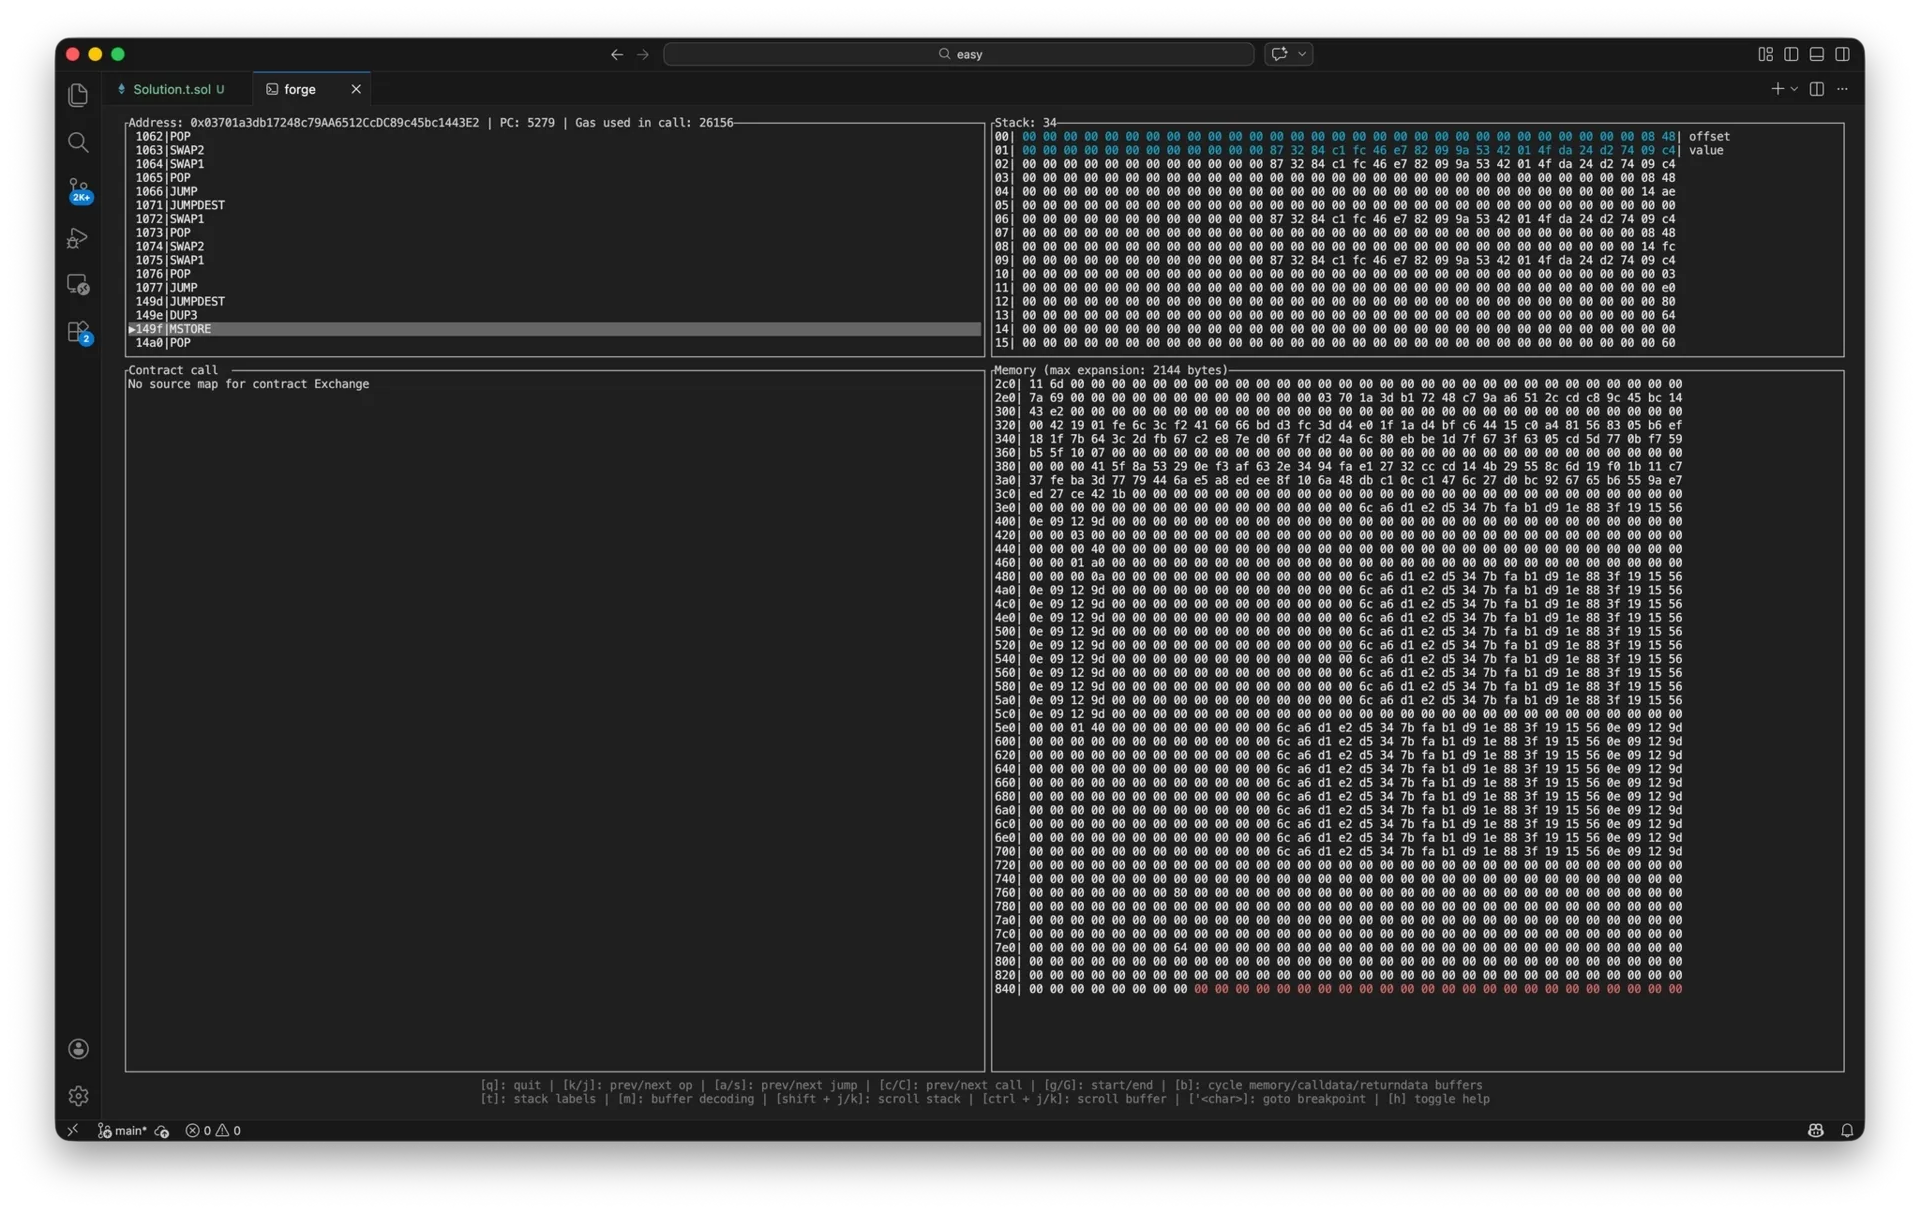Open the notifications bell in status bar

pyautogui.click(x=1847, y=1130)
